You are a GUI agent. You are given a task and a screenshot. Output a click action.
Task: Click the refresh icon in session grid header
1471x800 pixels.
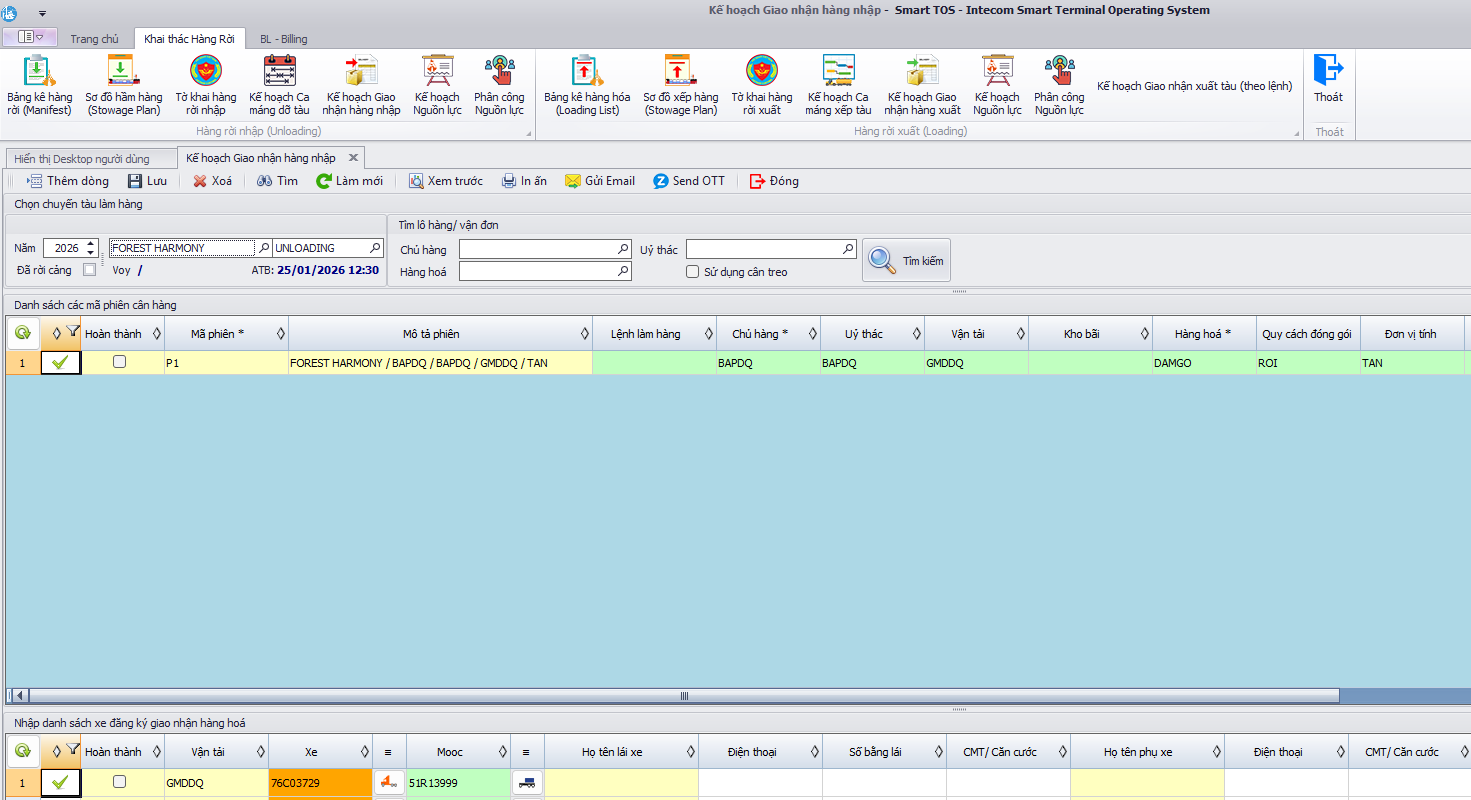tap(22, 333)
